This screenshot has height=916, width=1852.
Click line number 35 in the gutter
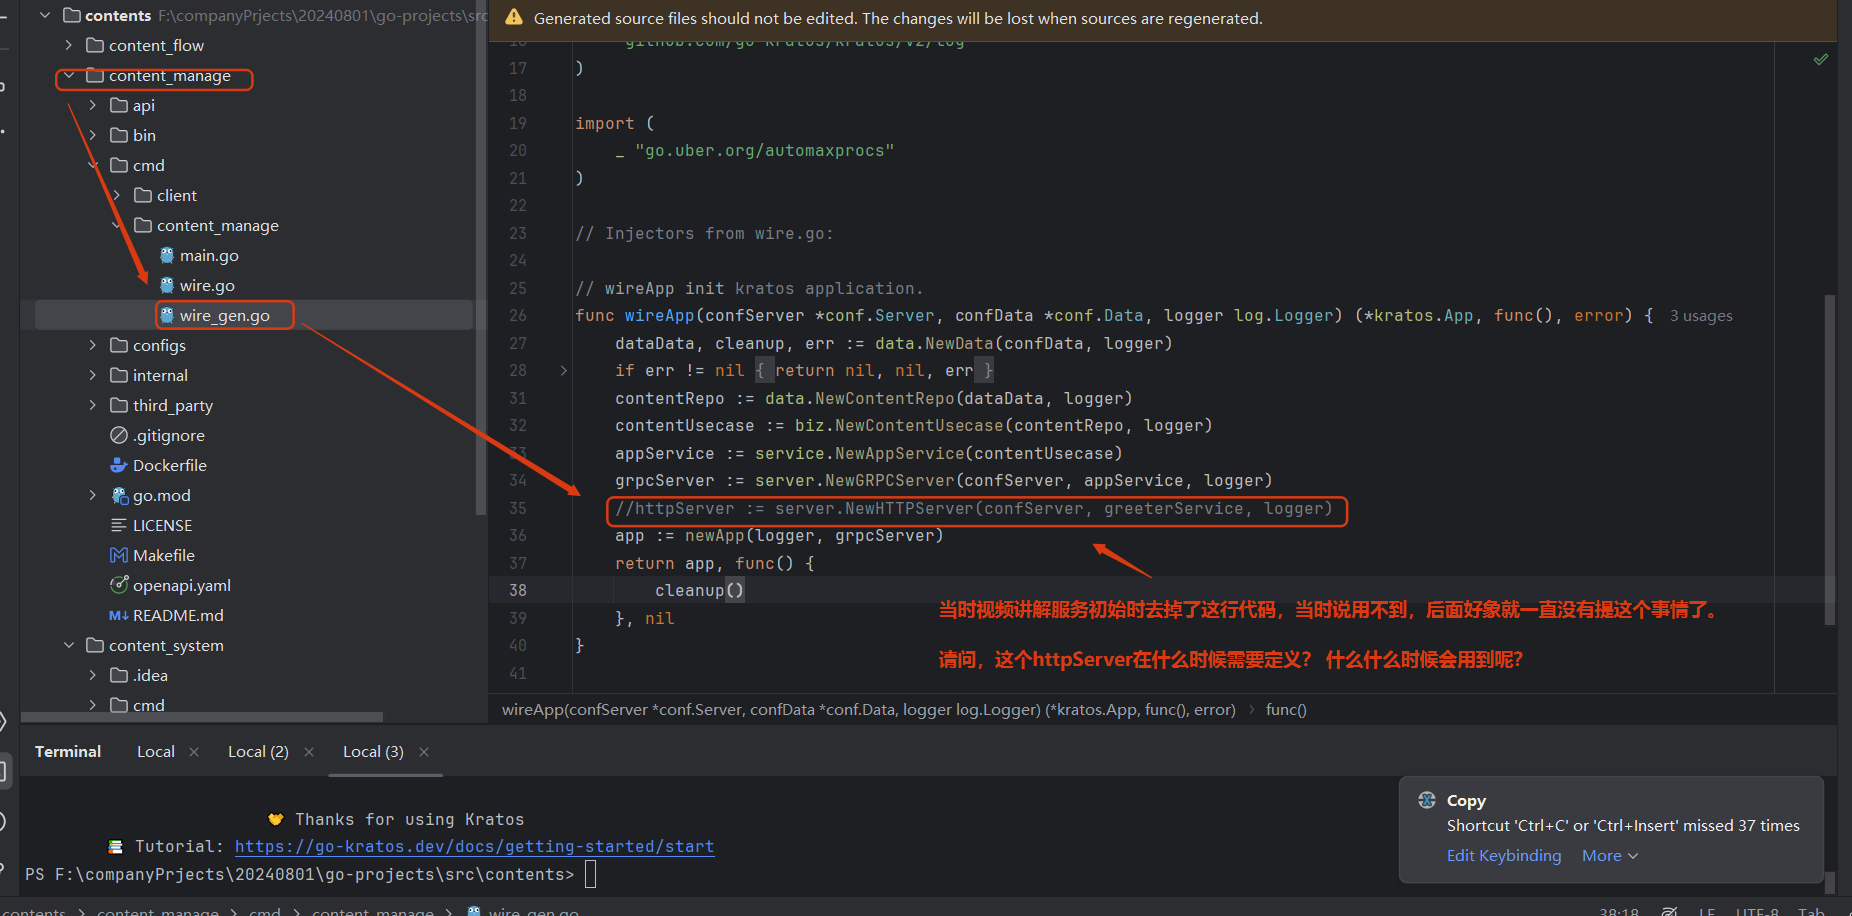click(518, 508)
